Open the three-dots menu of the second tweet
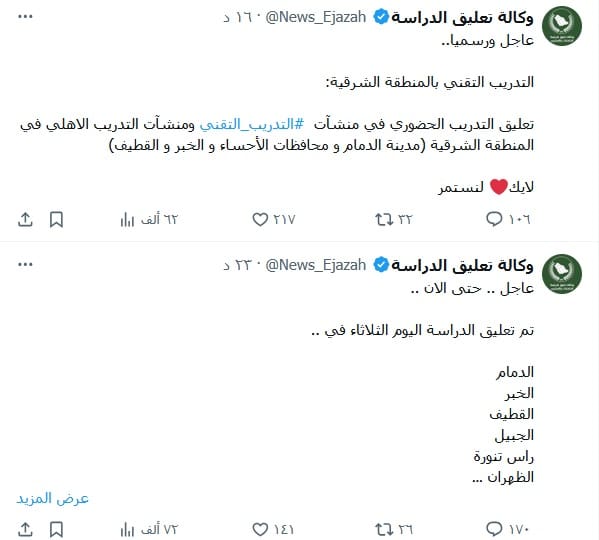This screenshot has height=540, width=599. coord(25,264)
